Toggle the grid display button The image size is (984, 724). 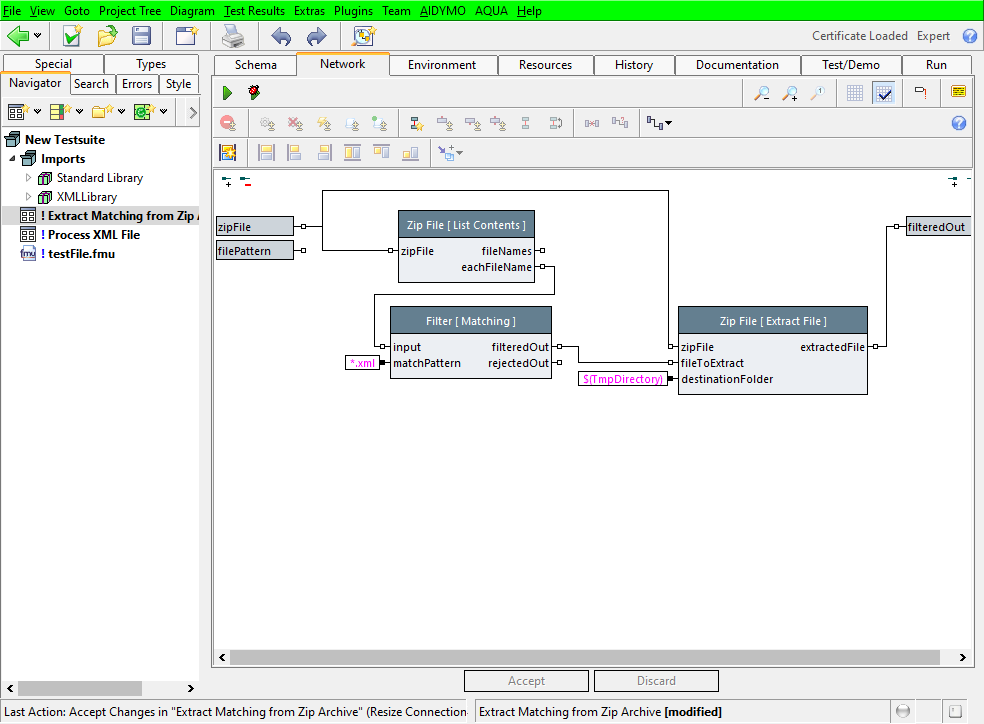point(855,93)
